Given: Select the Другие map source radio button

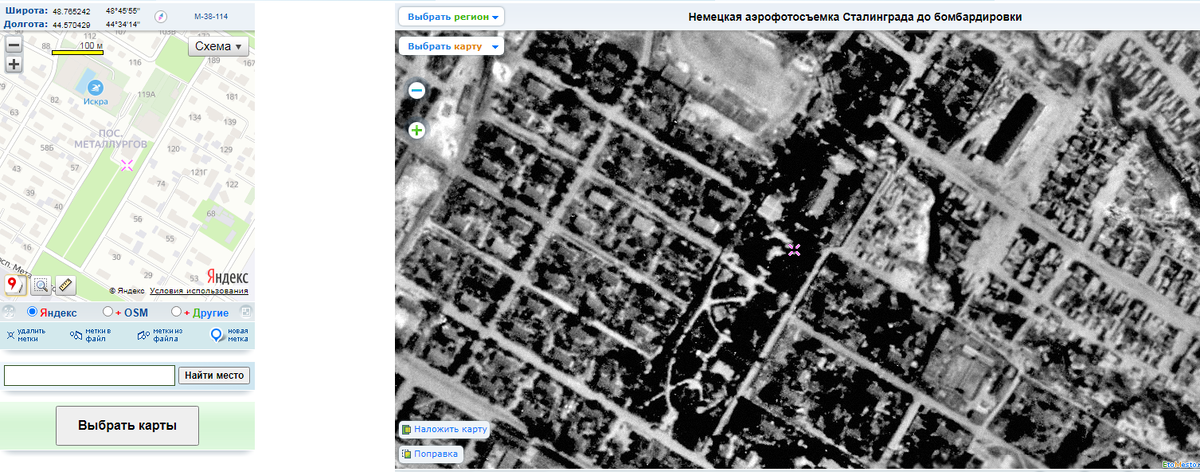Looking at the screenshot, I should click(x=177, y=312).
